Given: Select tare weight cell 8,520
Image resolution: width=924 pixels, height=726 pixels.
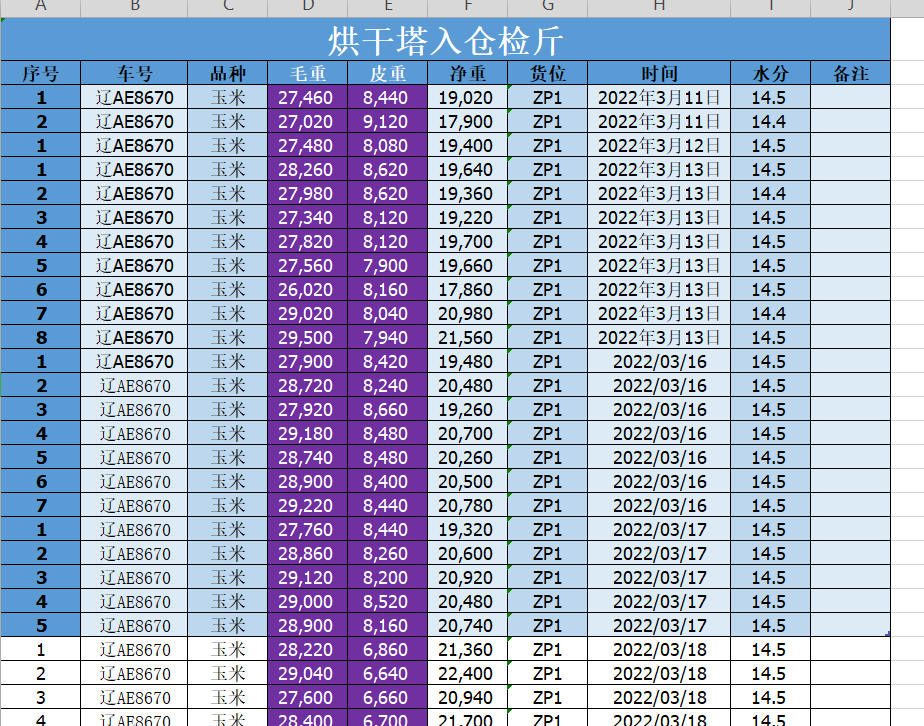Looking at the screenshot, I should click(388, 602).
